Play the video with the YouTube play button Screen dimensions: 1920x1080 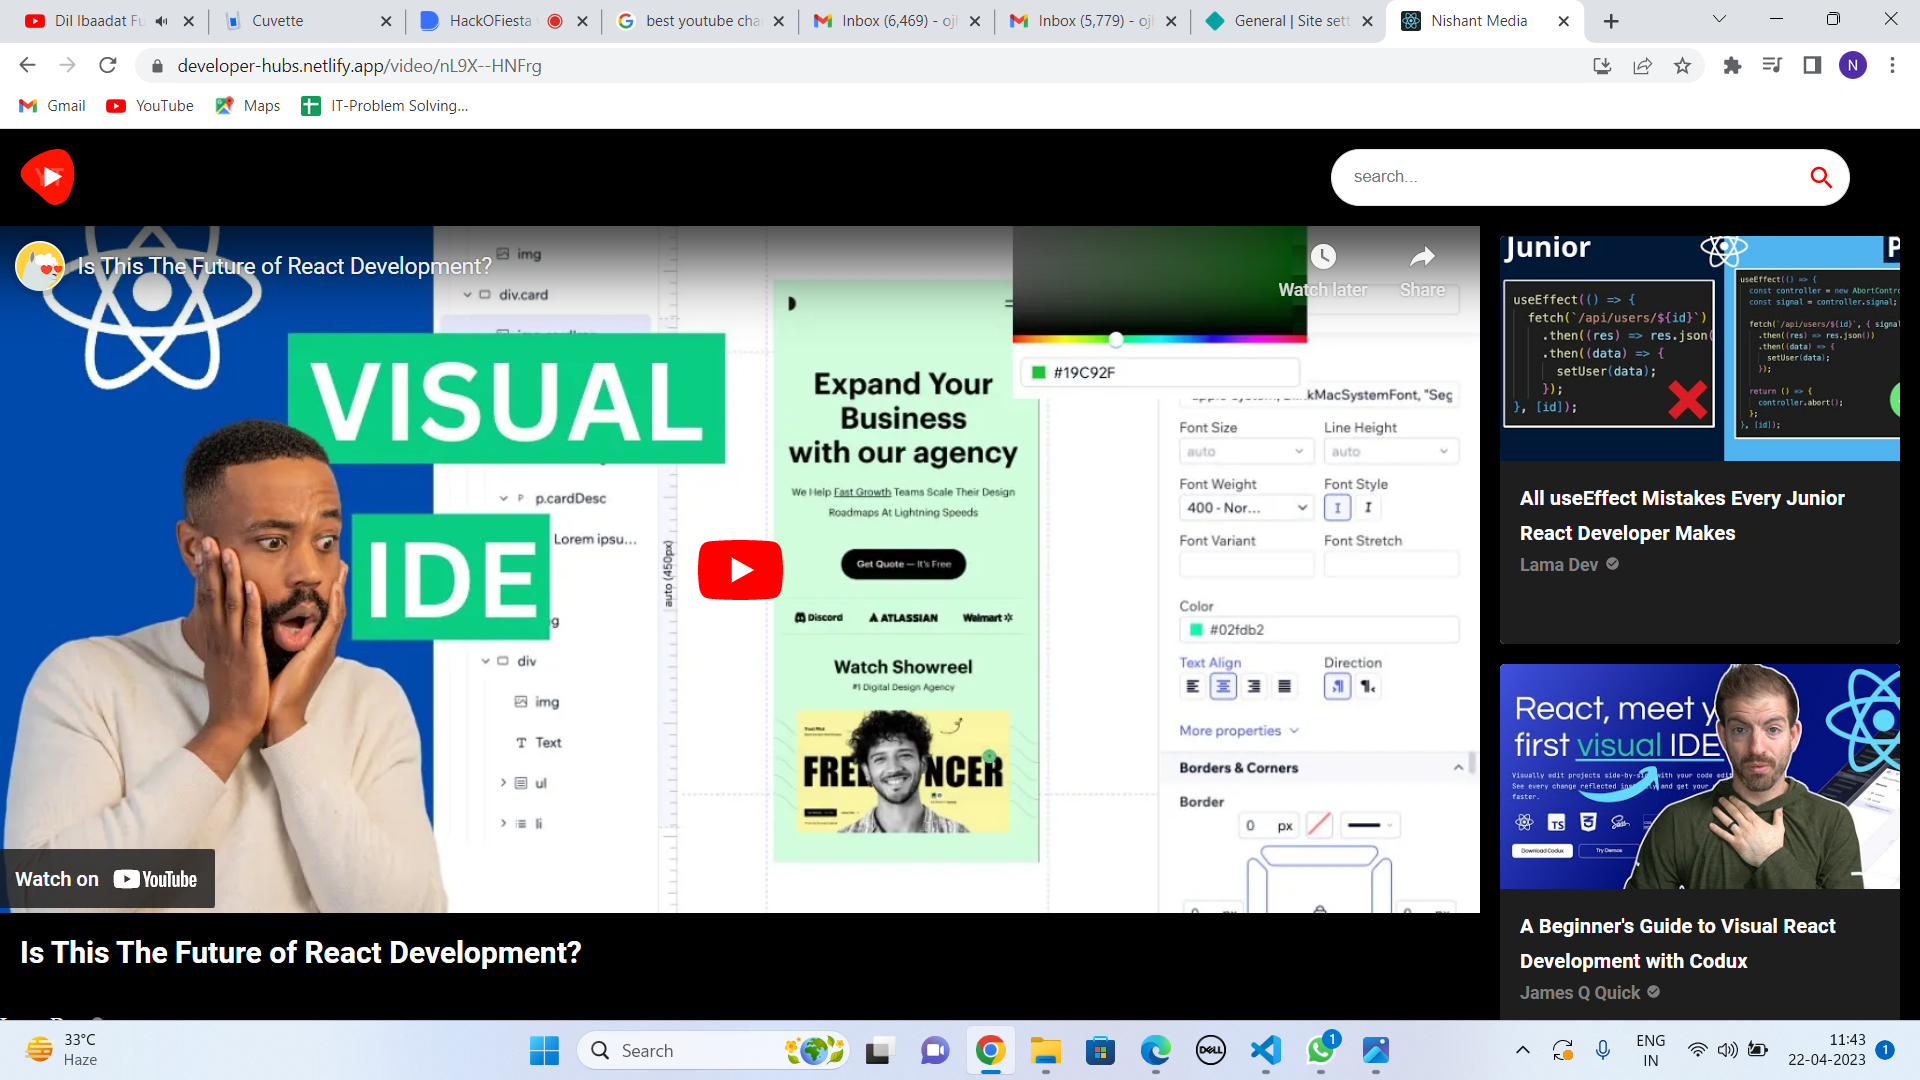740,570
